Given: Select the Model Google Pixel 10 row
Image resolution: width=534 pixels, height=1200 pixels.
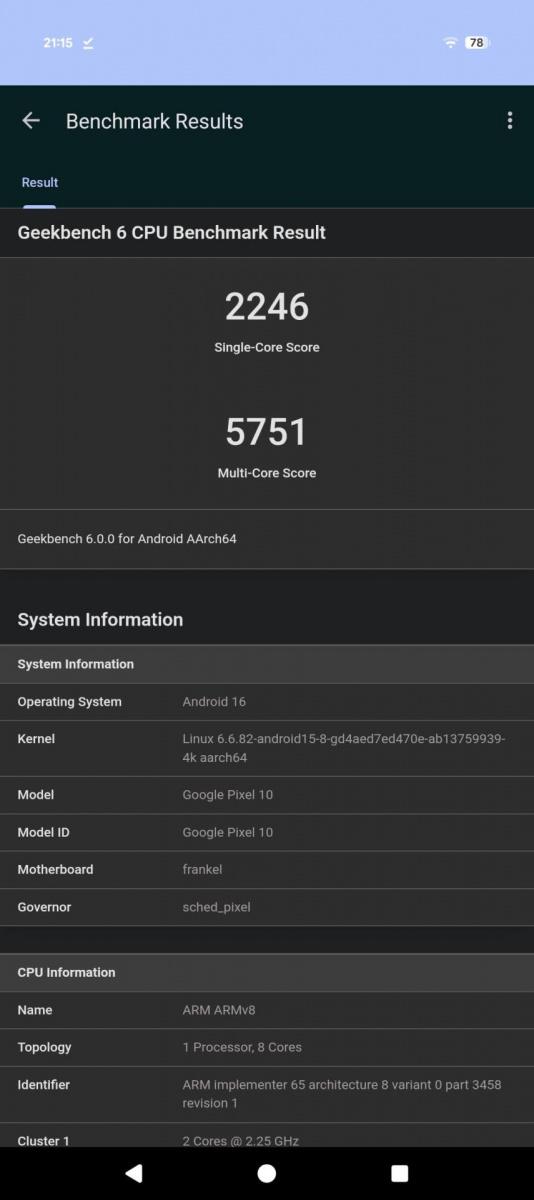Looking at the screenshot, I should 267,795.
